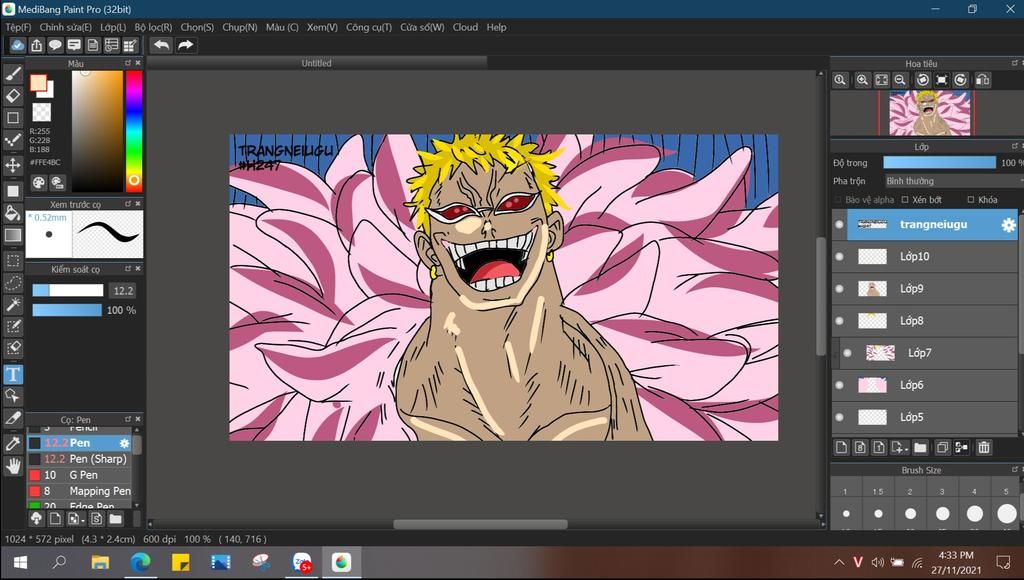Select the Pen (Sharp) brush
Viewport: 1024px width, 580px height.
pos(78,459)
